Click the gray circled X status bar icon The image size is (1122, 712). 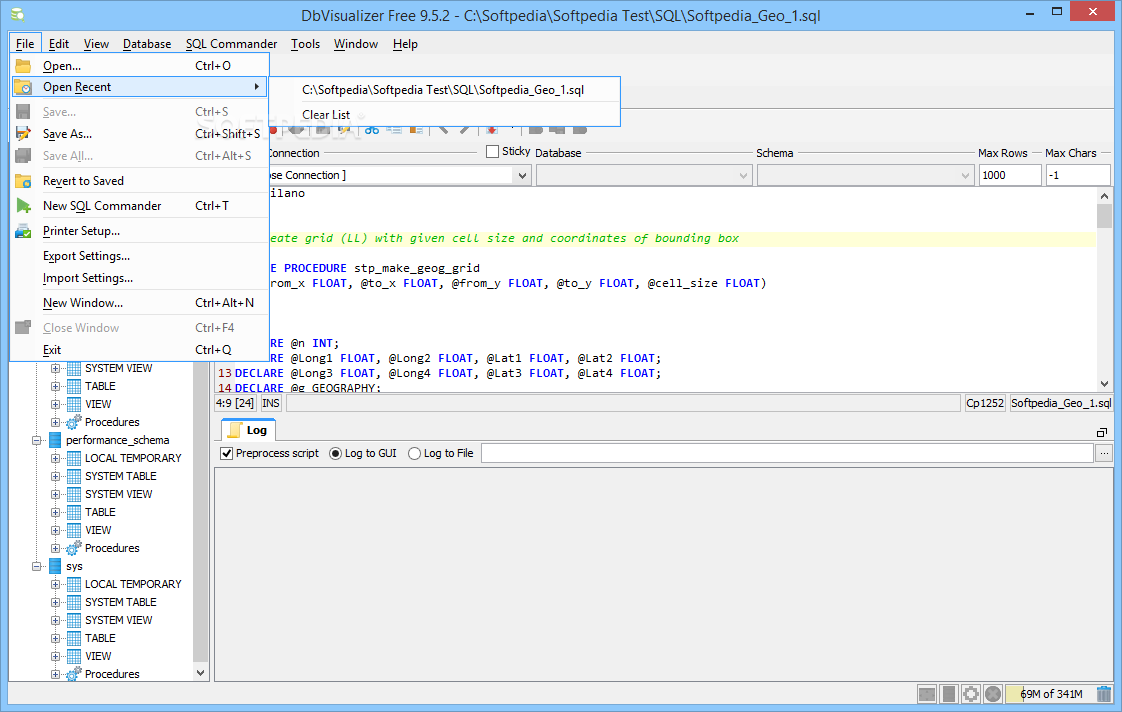point(992,693)
